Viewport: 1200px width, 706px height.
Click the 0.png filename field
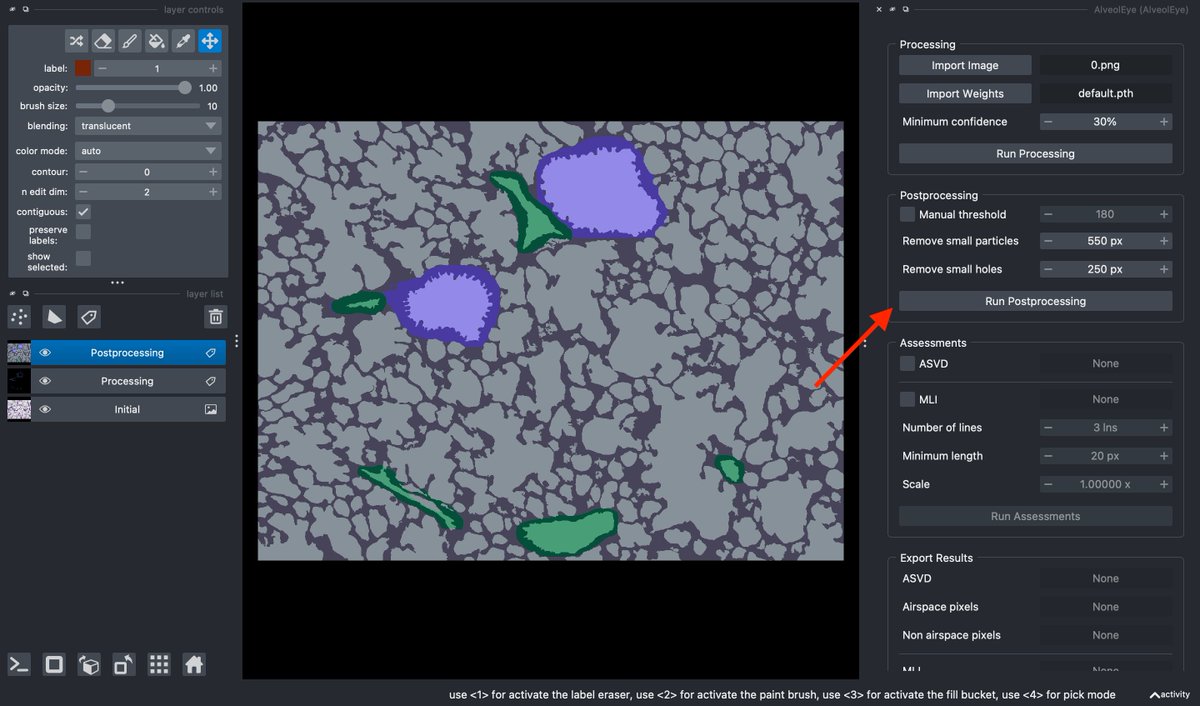point(1105,65)
